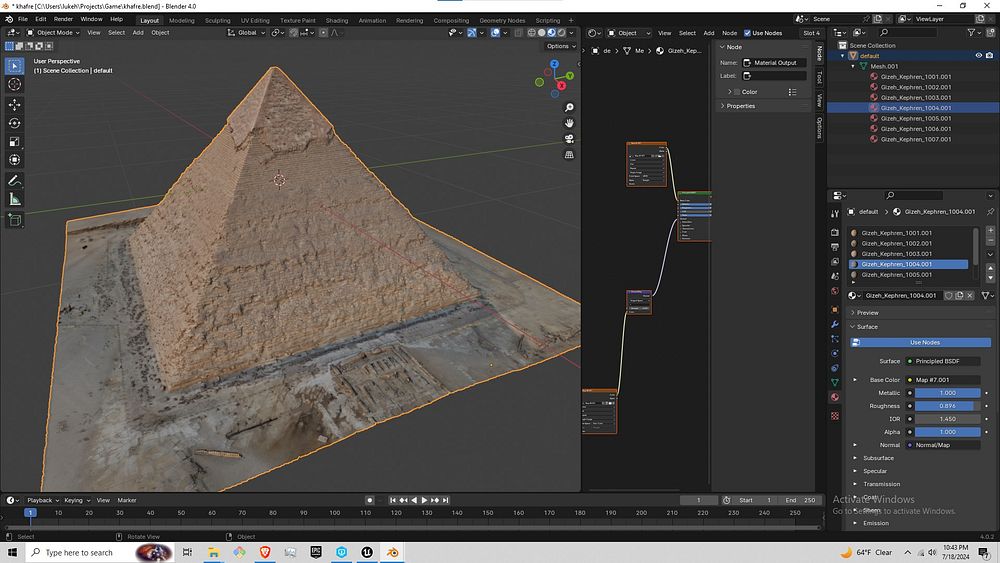Screen dimensions: 1000x563
Task: Expand the Properties panel in the node sidebar
Action: click(x=741, y=106)
